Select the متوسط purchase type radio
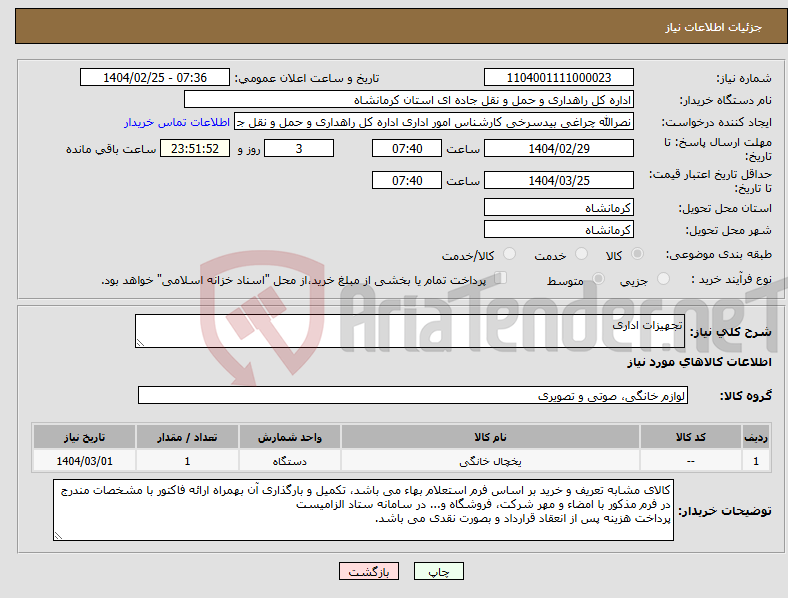The height and width of the screenshot is (598, 788). (598, 279)
